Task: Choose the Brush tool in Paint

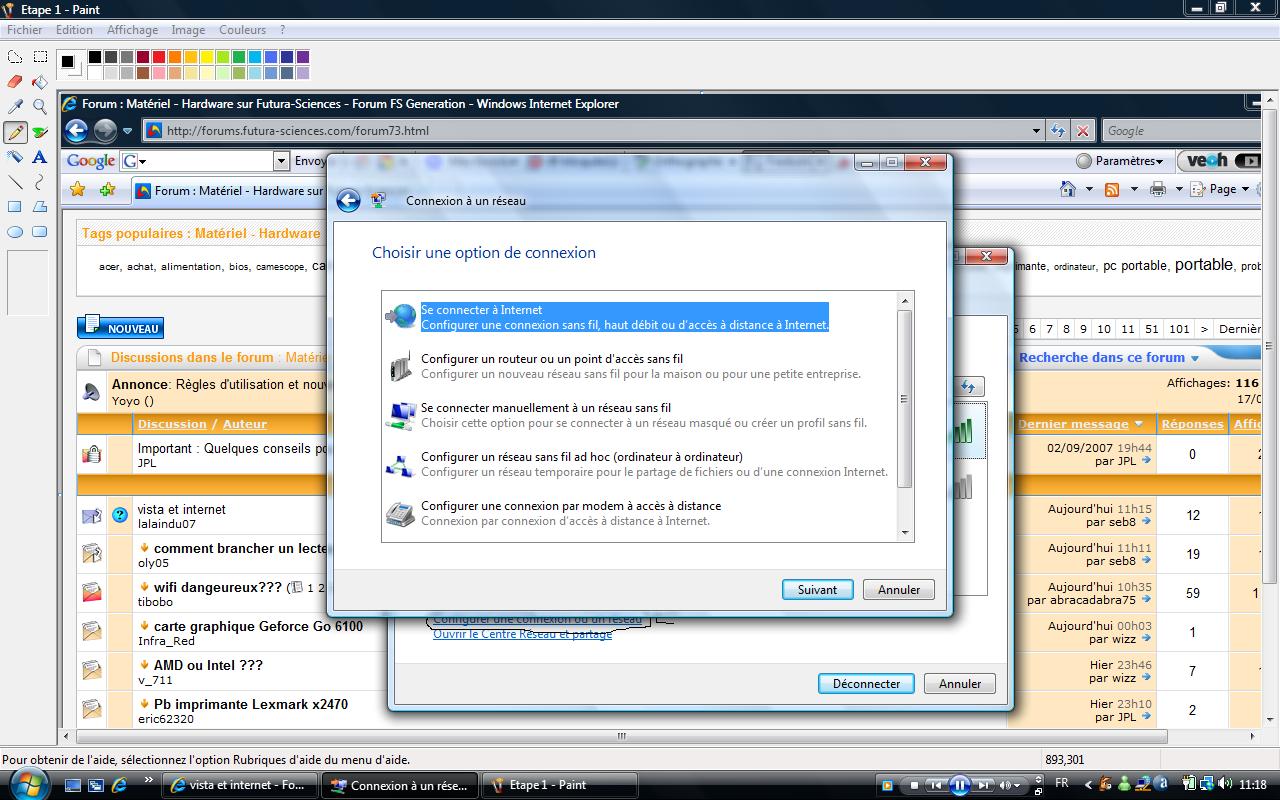Action: pyautogui.click(x=40, y=132)
